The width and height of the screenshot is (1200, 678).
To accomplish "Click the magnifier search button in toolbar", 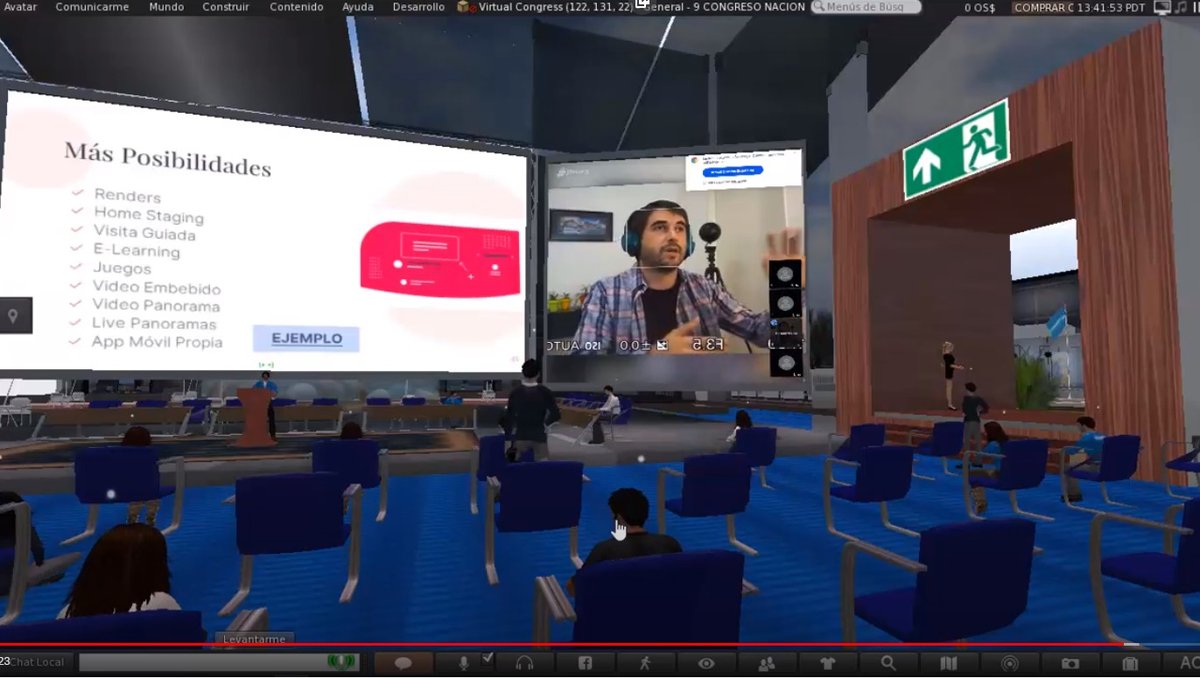I will coord(888,663).
